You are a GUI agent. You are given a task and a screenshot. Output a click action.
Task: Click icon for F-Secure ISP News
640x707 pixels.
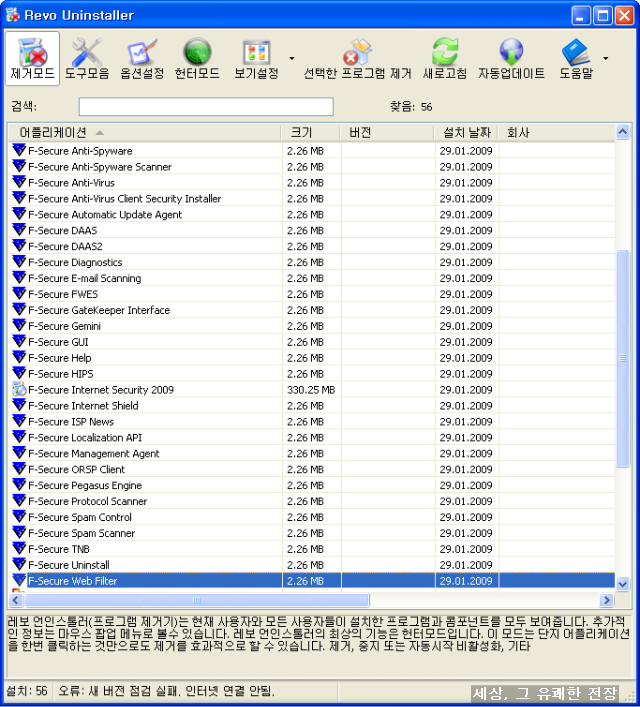click(19, 421)
